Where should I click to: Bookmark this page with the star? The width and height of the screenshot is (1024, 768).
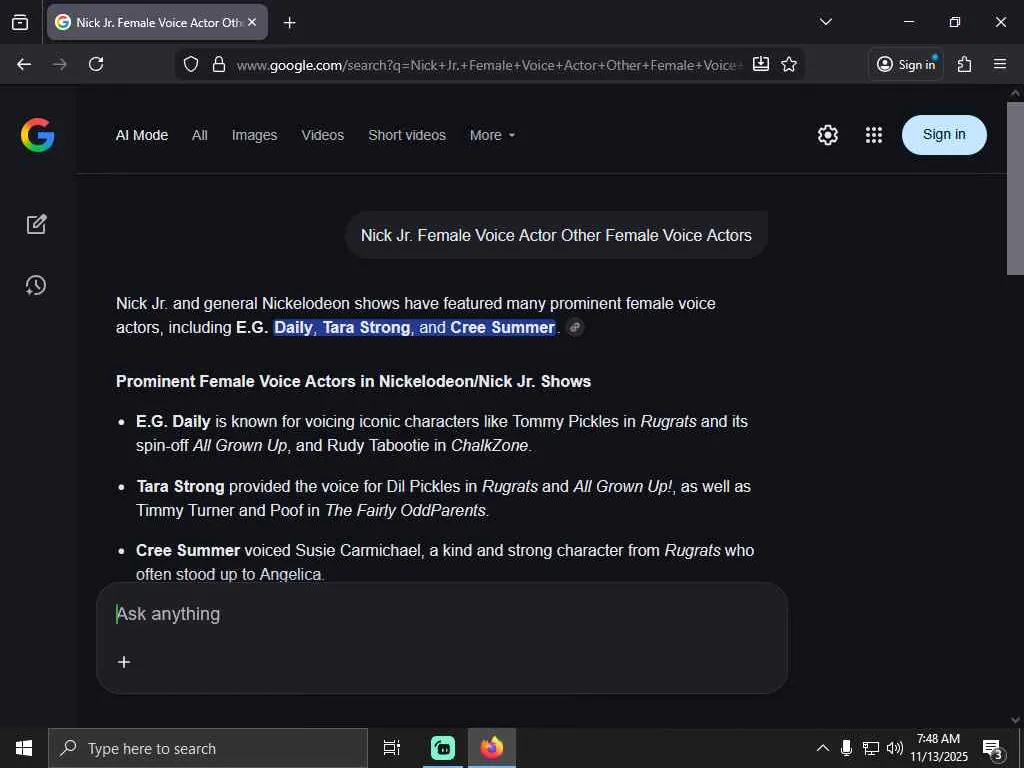coord(789,64)
